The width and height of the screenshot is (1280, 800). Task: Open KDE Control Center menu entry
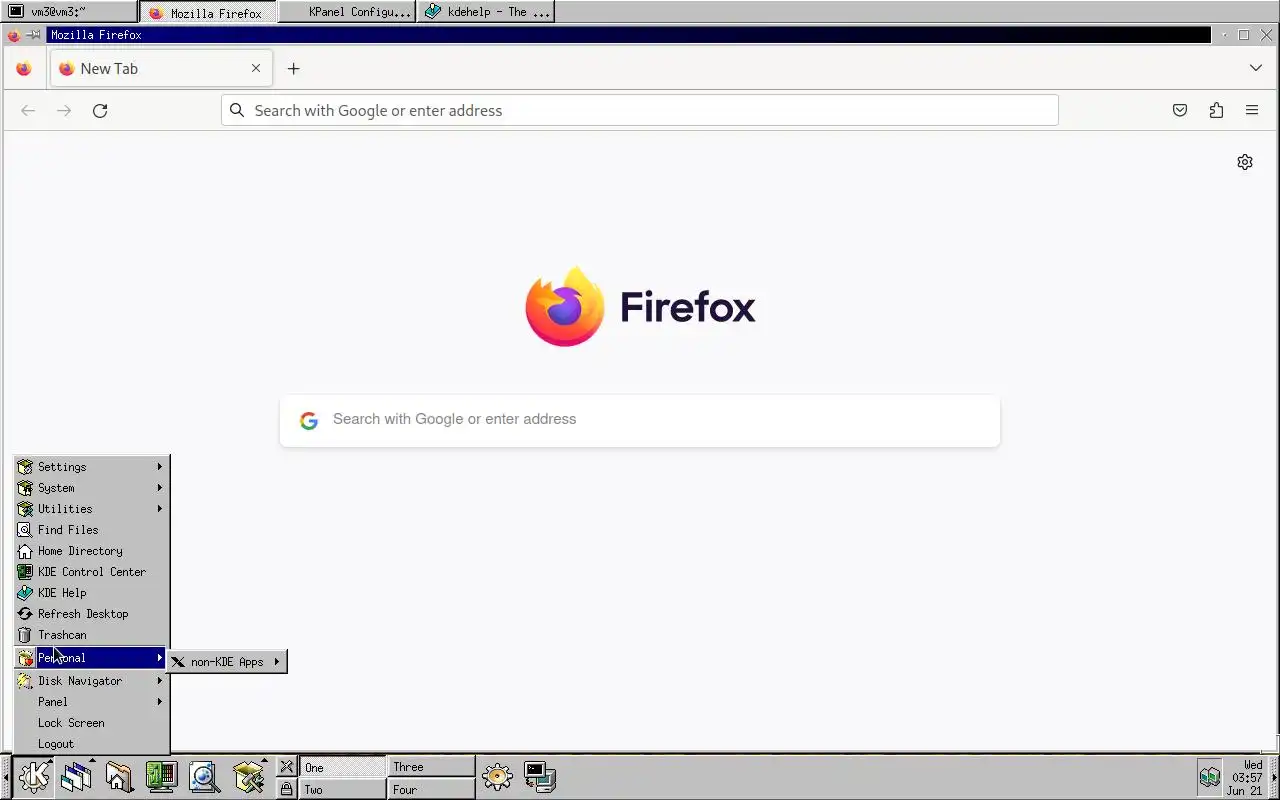tap(92, 572)
